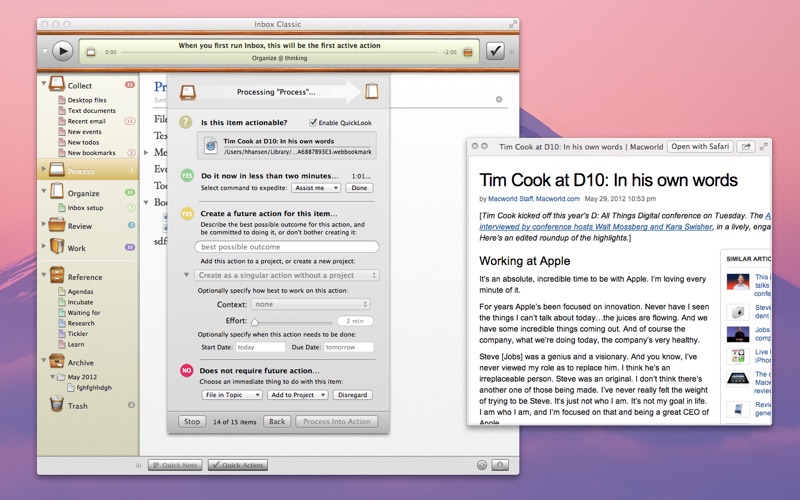Click the Work folder icon

57,246
